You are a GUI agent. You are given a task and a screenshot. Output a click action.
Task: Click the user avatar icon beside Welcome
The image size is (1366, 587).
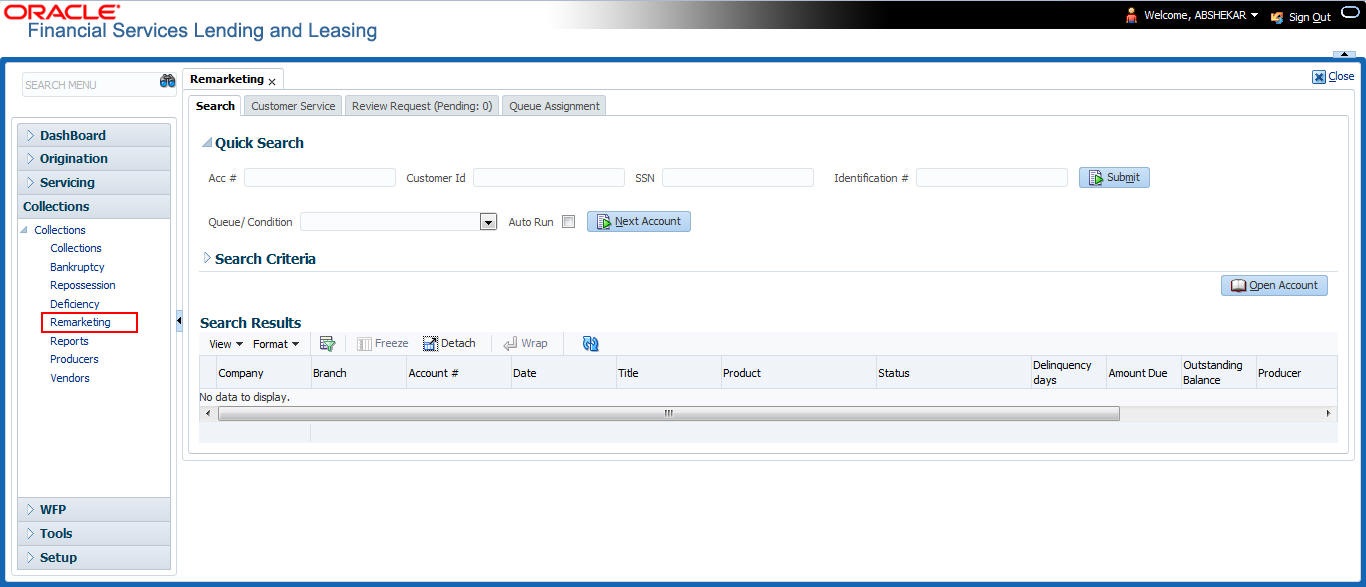click(x=1132, y=16)
